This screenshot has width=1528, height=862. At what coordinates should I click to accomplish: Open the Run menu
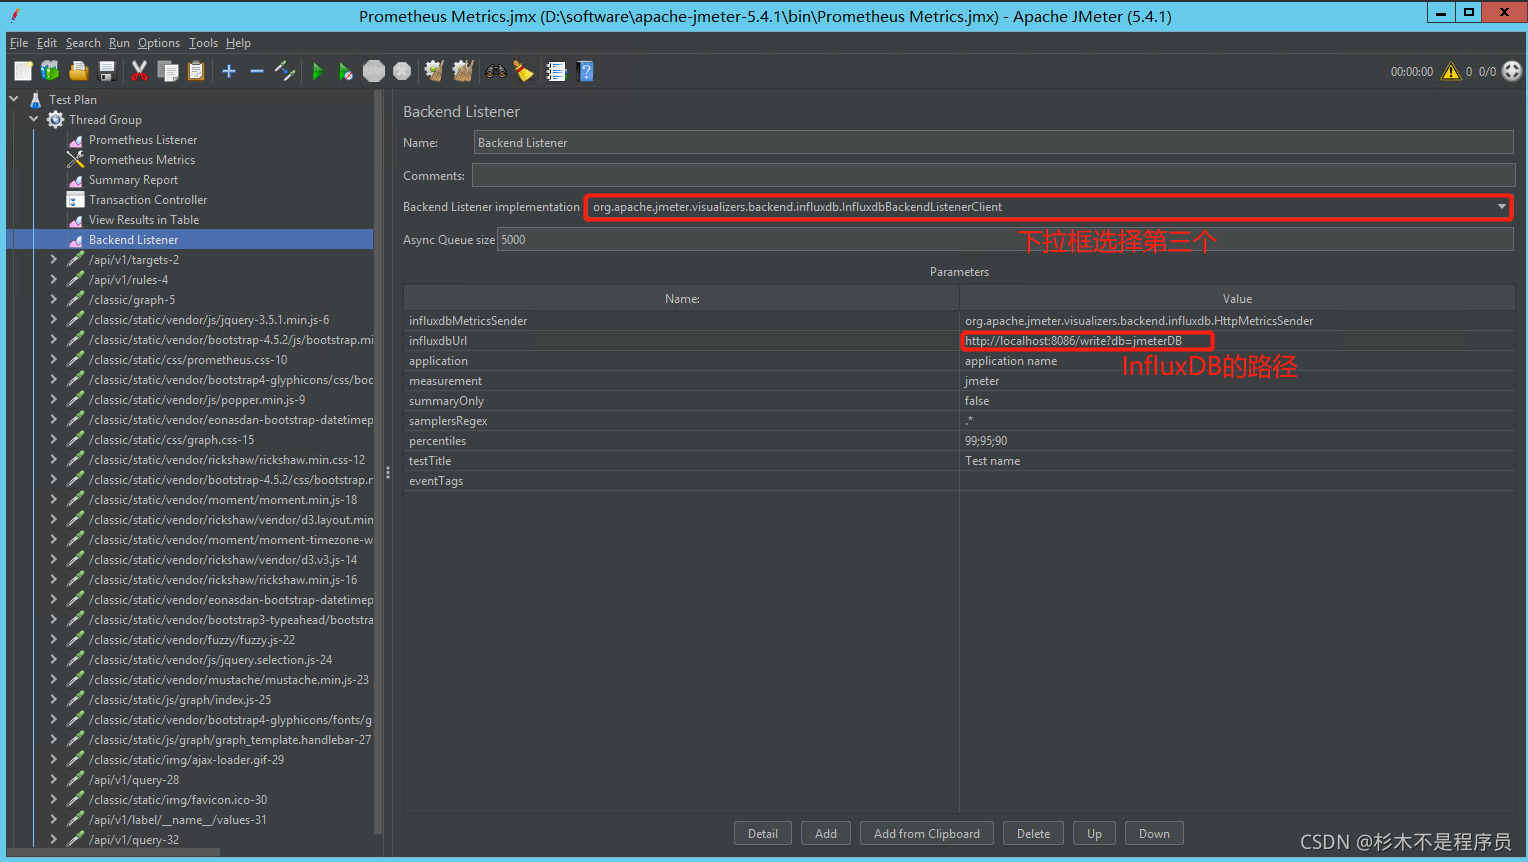click(x=119, y=43)
